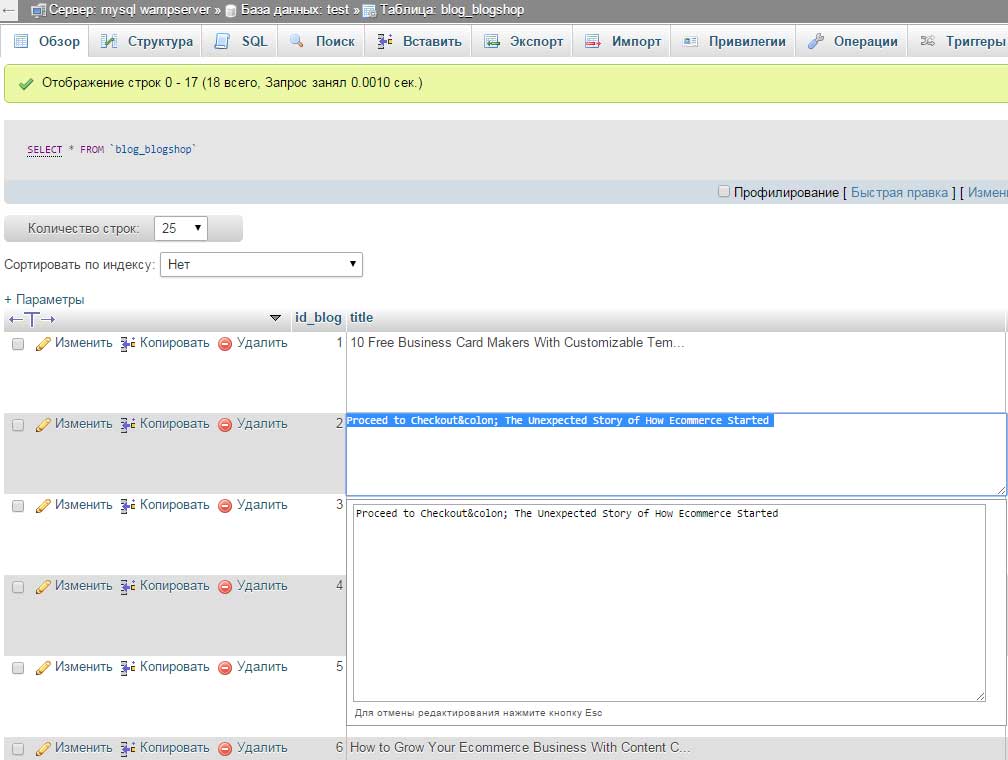This screenshot has width=1008, height=760.
Task: Select the checkbox for row 5
Action: pyautogui.click(x=18, y=668)
